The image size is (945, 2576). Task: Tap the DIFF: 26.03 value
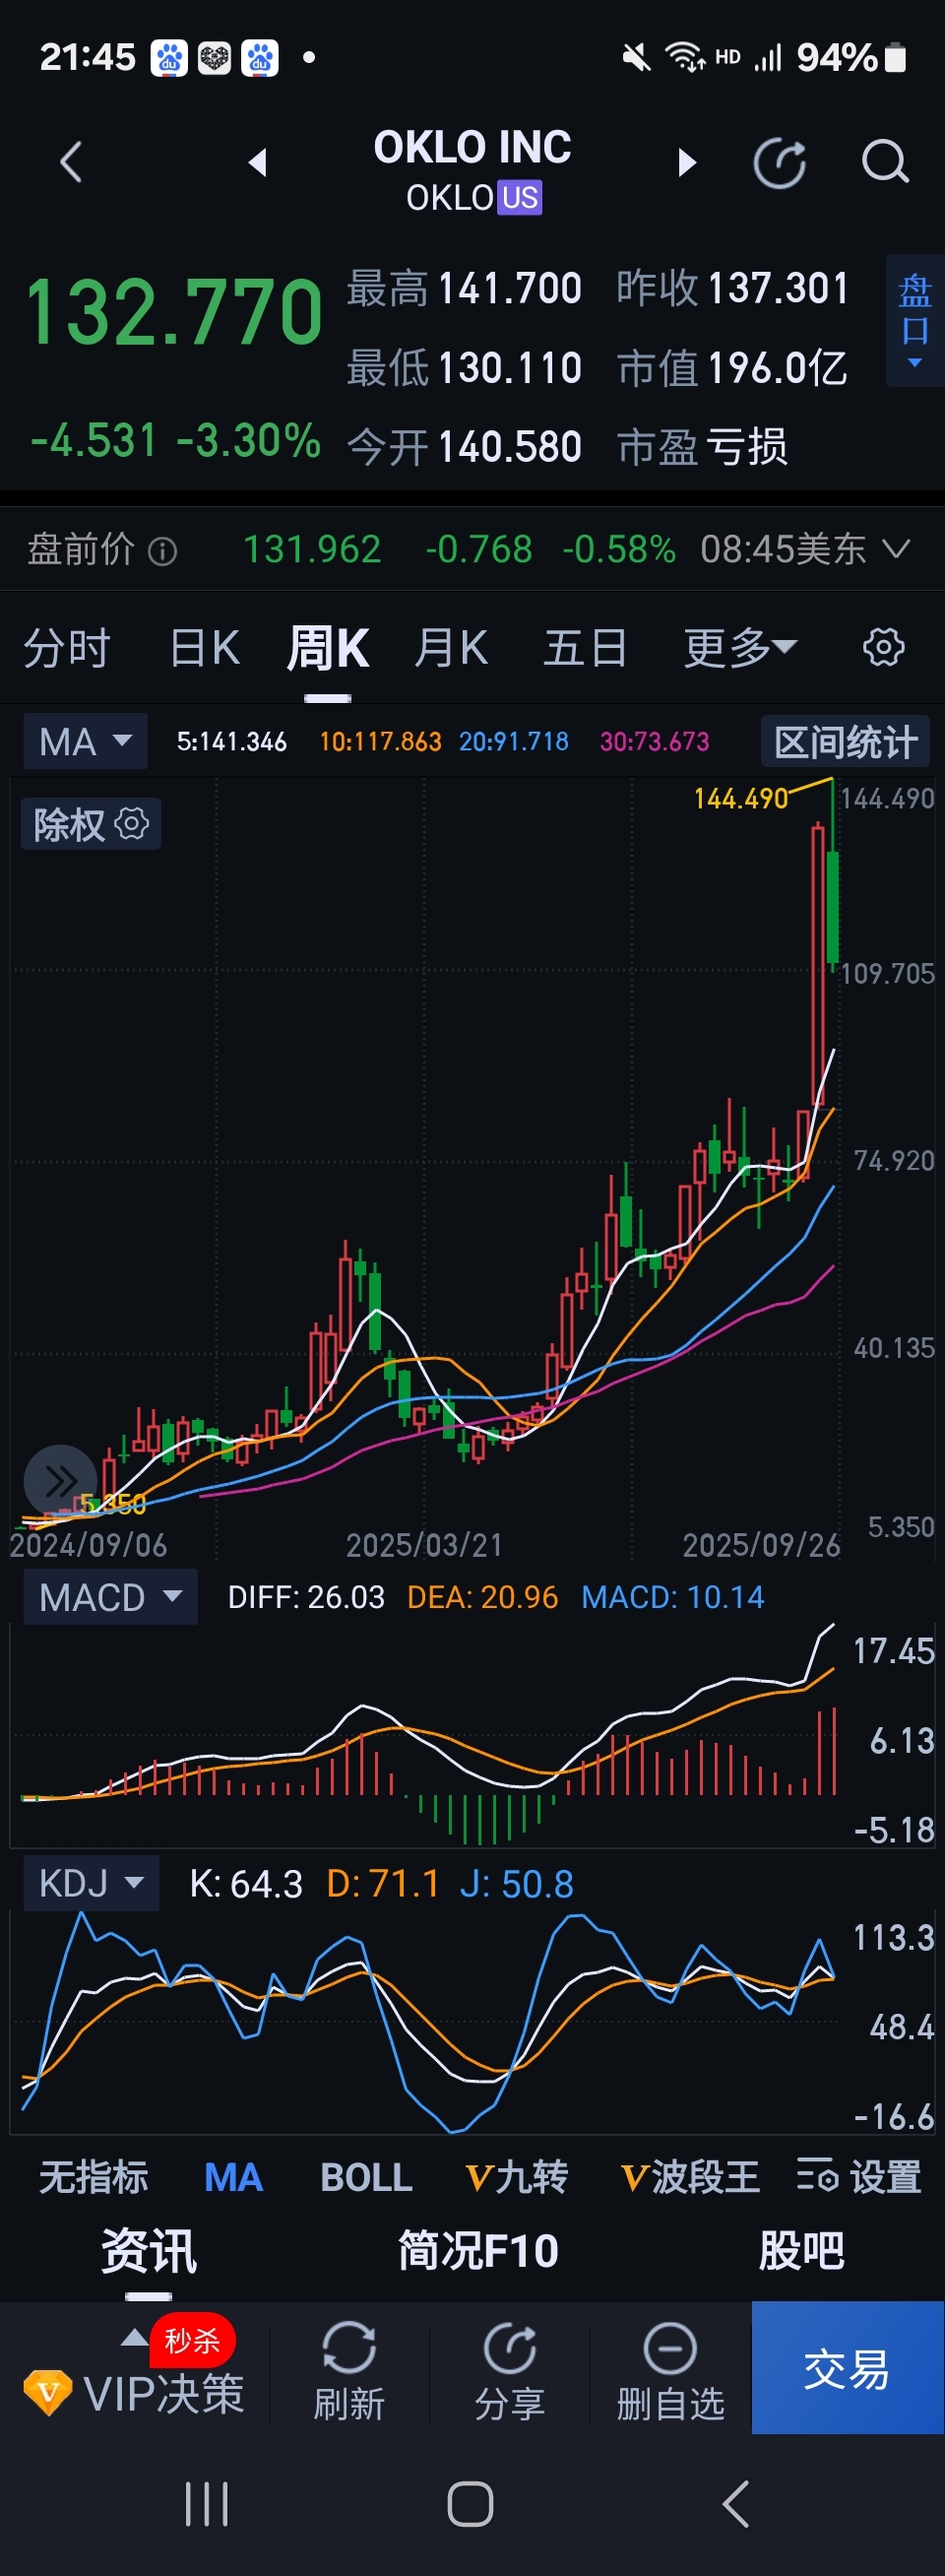click(x=306, y=1597)
